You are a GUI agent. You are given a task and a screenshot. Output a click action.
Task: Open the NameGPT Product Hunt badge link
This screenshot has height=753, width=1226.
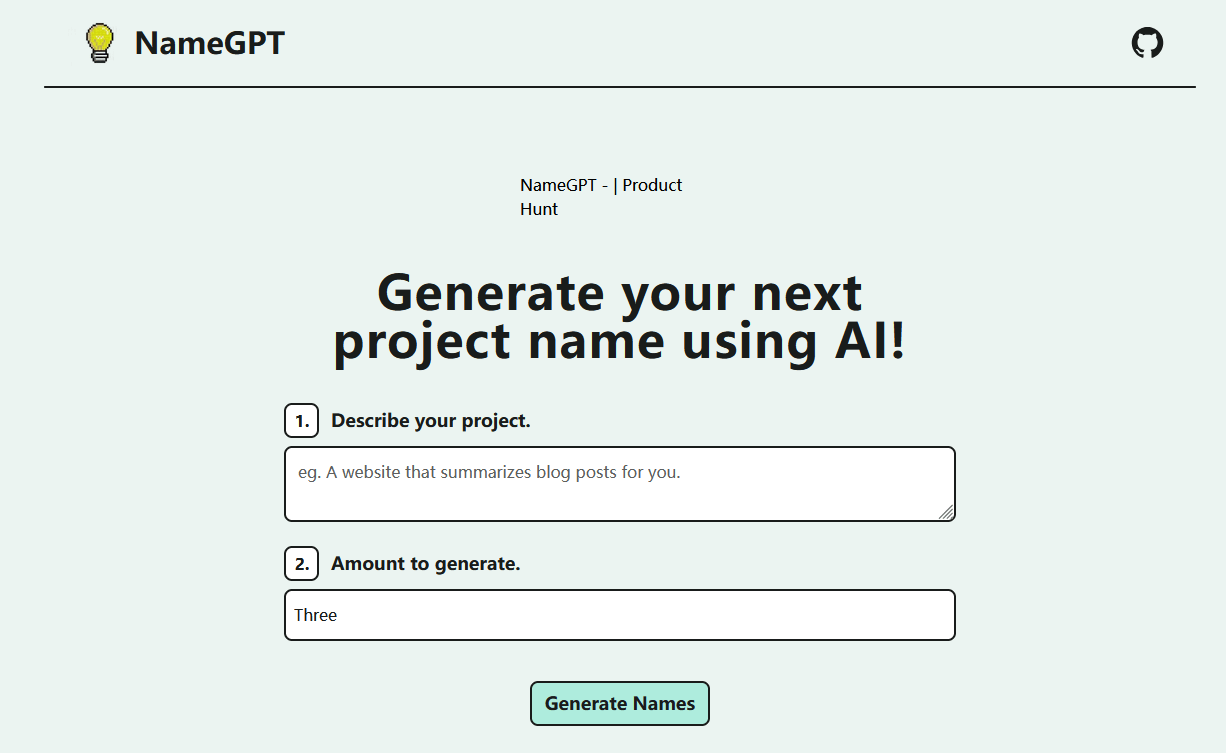pyautogui.click(x=601, y=197)
